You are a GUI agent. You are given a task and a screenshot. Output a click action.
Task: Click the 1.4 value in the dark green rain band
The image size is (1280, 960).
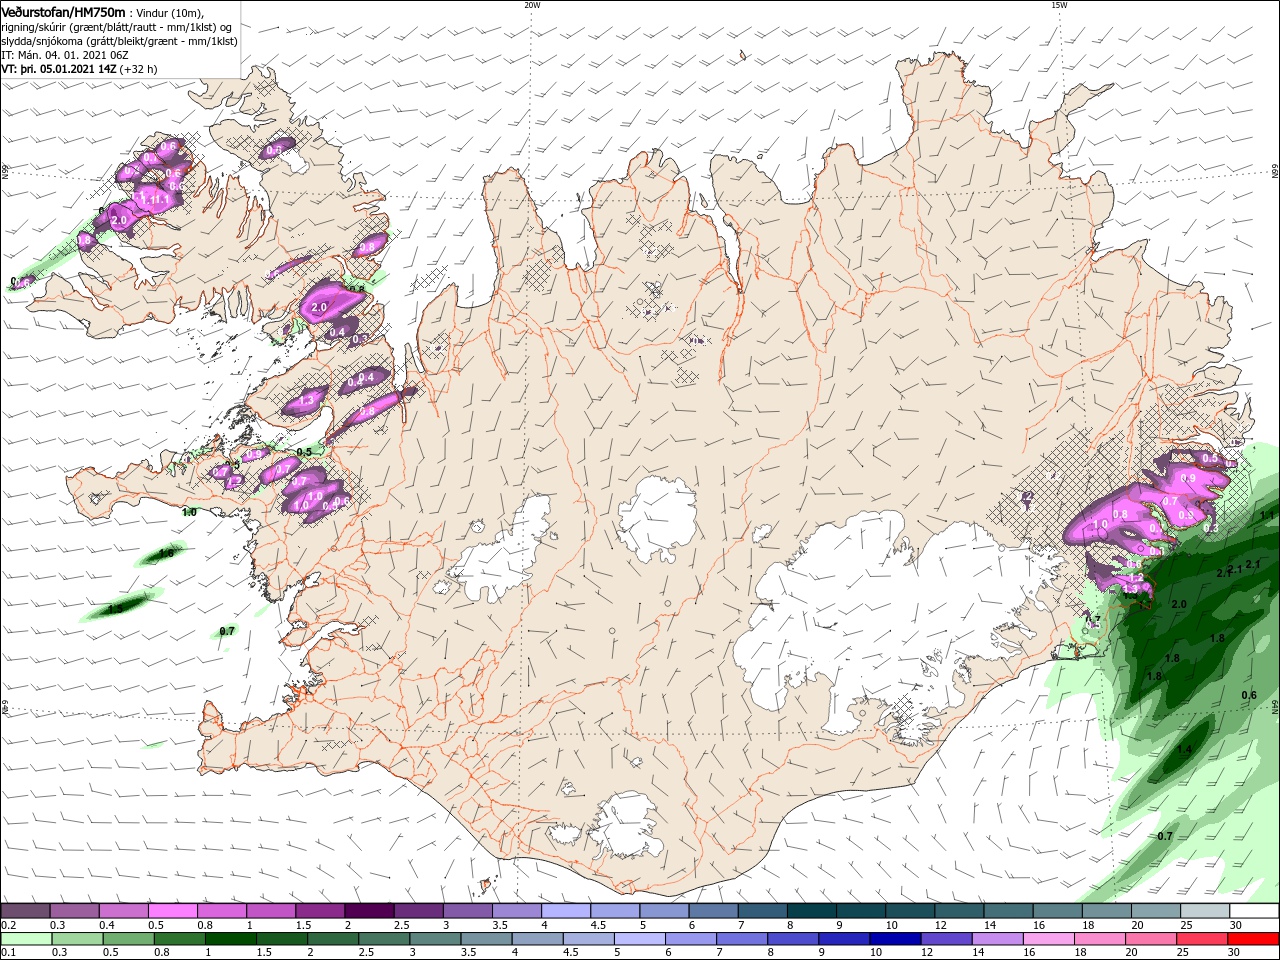click(1185, 750)
